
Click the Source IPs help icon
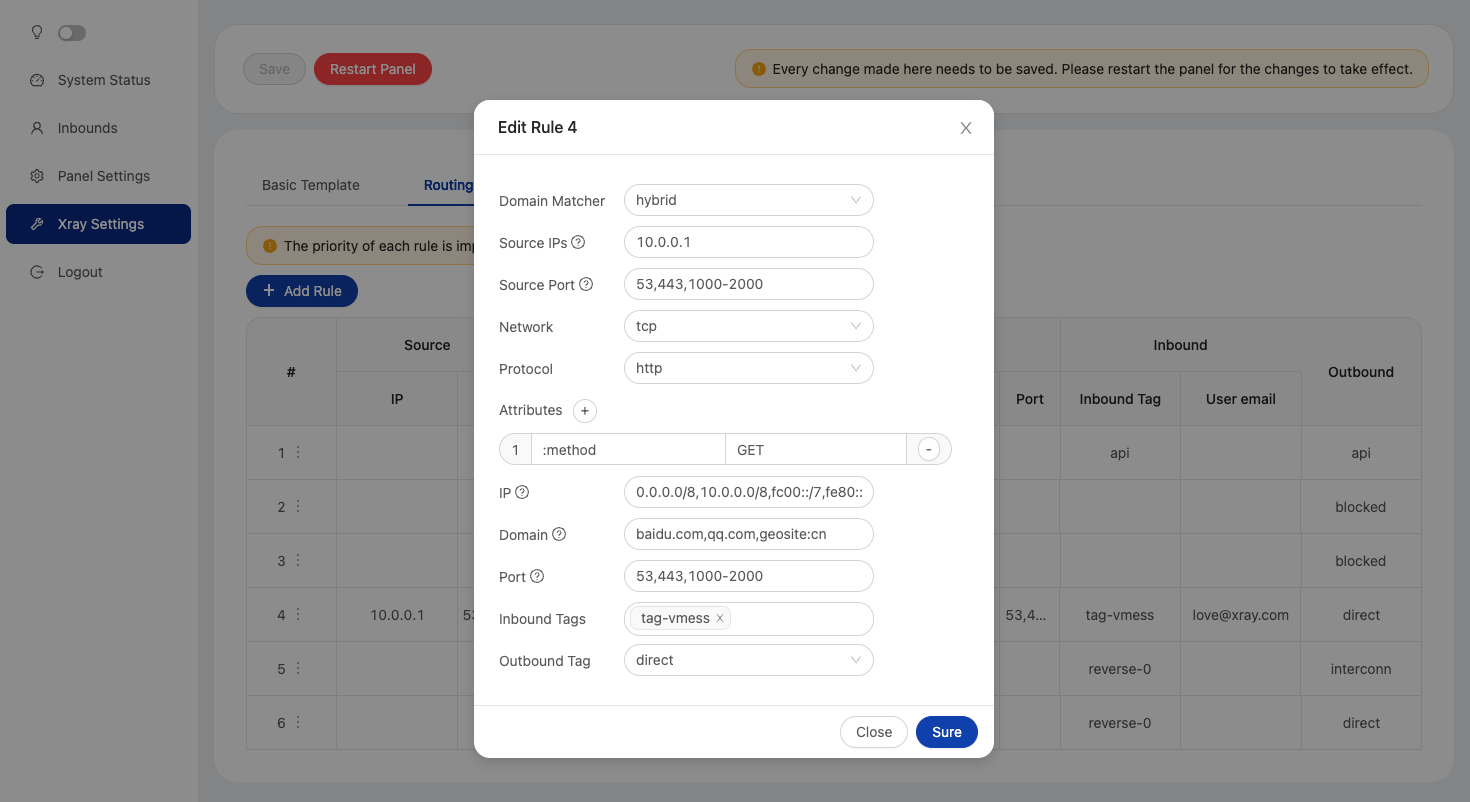pos(578,243)
